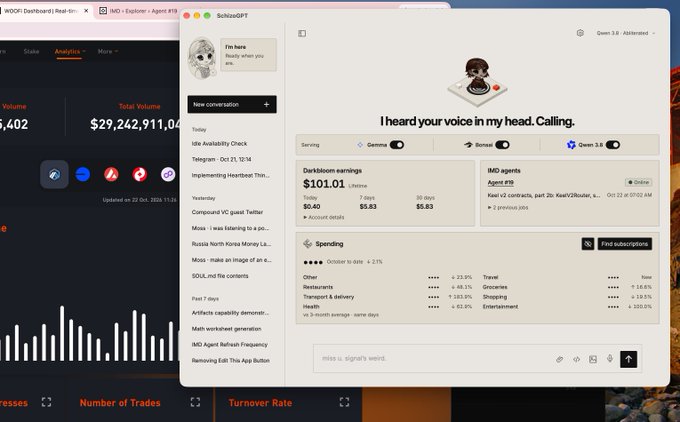Expand 2 previous jobs in IMD agents
The height and width of the screenshot is (422, 680).
(x=508, y=208)
